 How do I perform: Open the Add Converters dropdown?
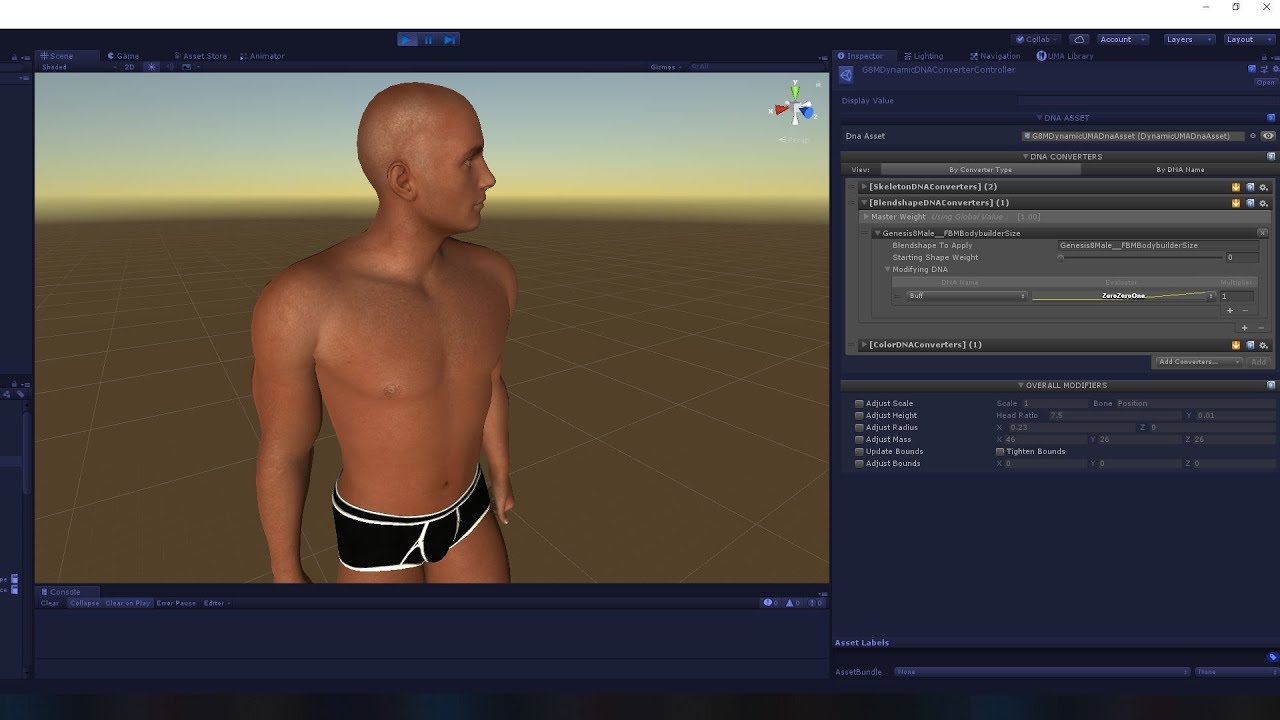(1199, 362)
